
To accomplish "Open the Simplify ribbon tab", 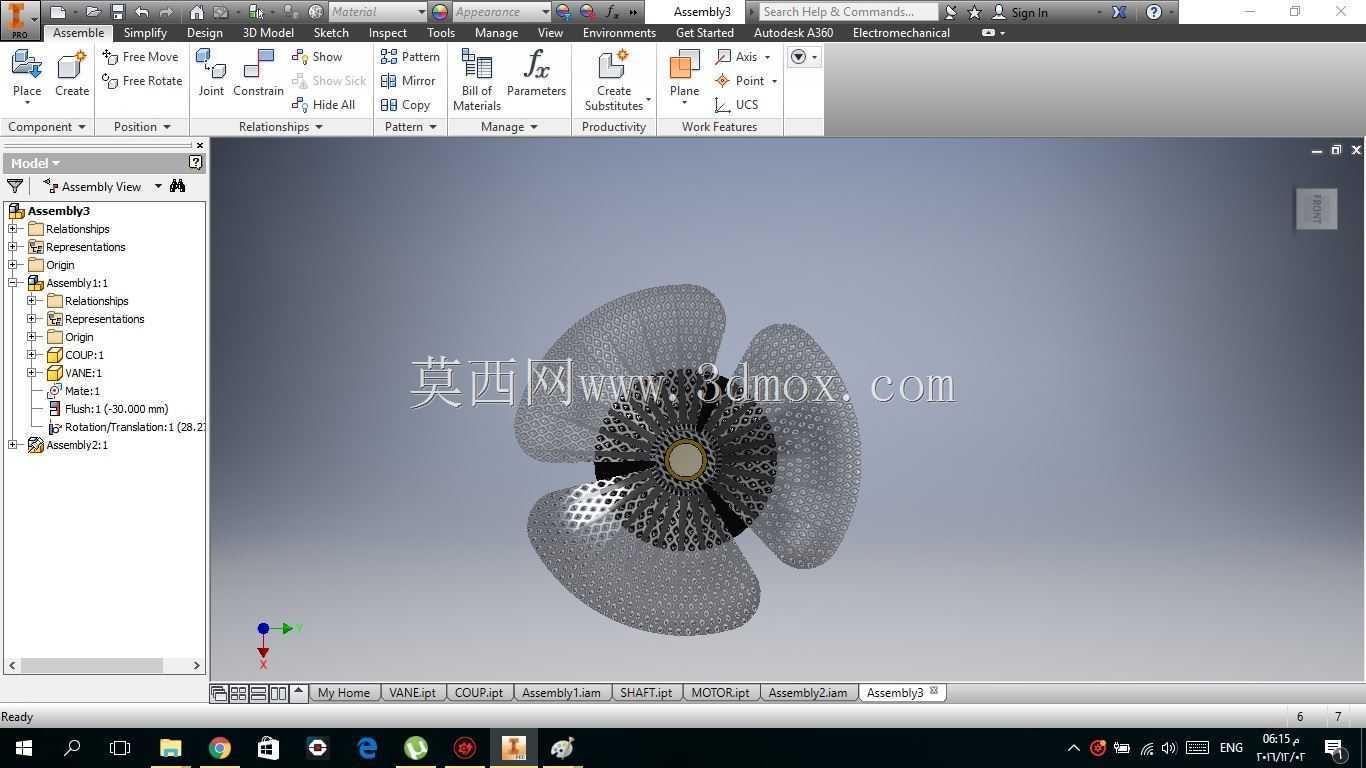I will pos(145,32).
